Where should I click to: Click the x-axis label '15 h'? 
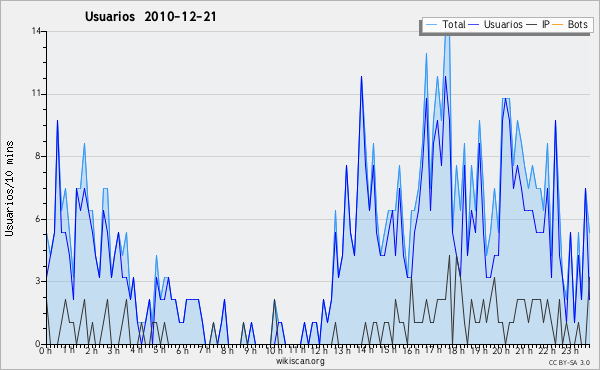(x=388, y=350)
